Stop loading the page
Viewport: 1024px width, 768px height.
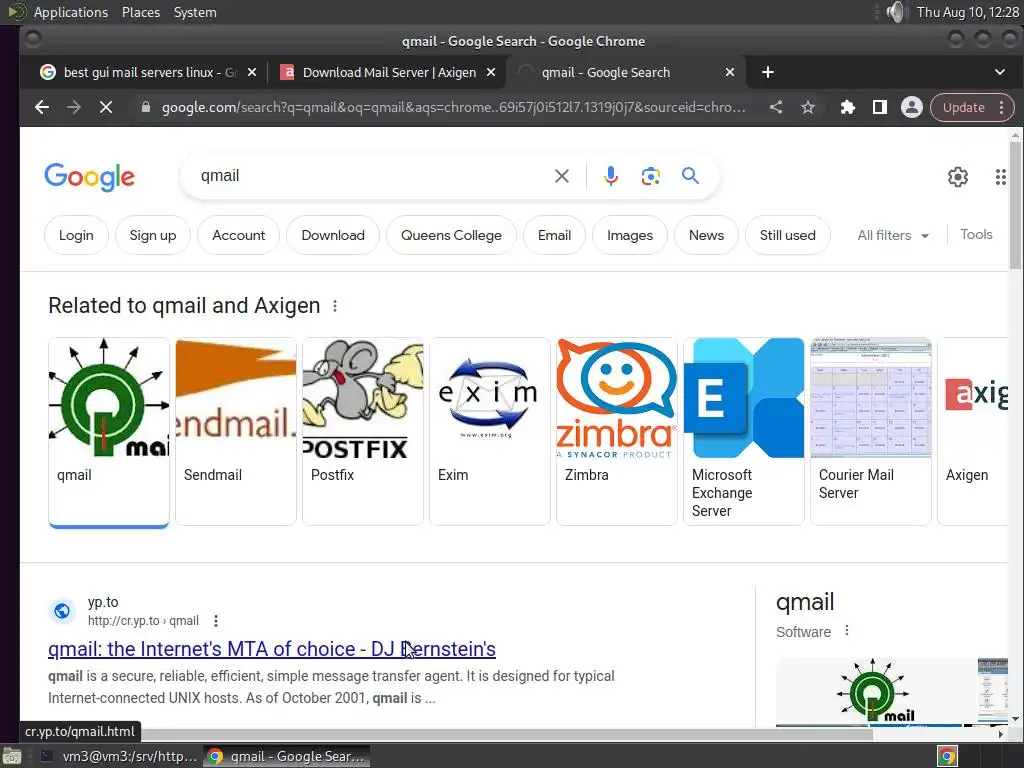click(106, 107)
